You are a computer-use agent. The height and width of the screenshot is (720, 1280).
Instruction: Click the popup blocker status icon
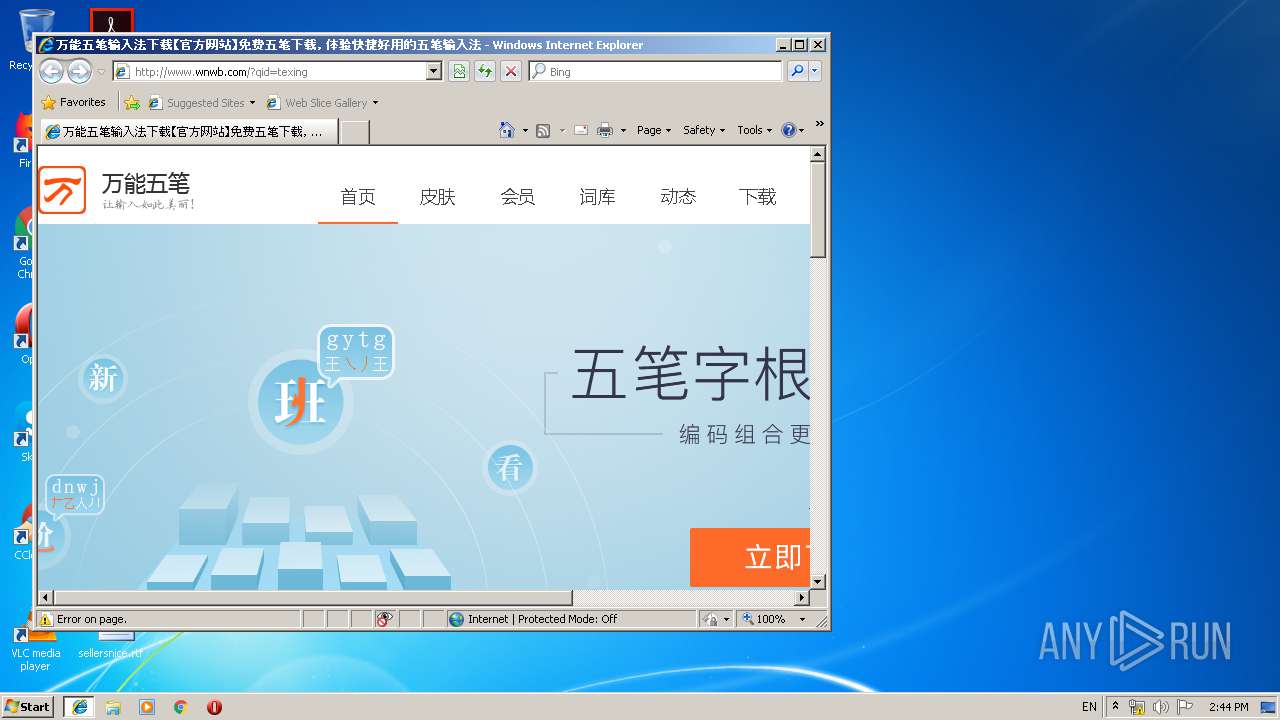pos(385,619)
